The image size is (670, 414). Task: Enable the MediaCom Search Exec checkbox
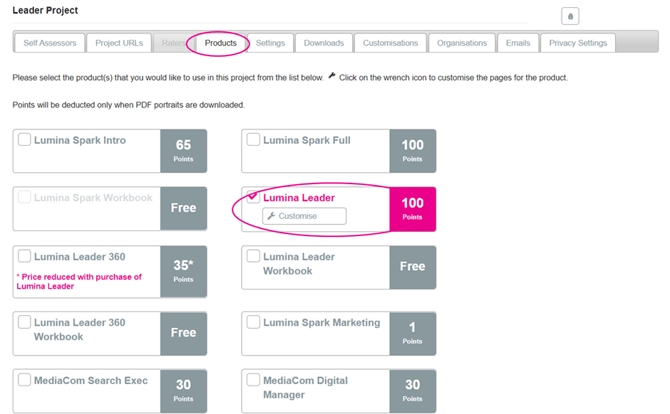pos(25,380)
